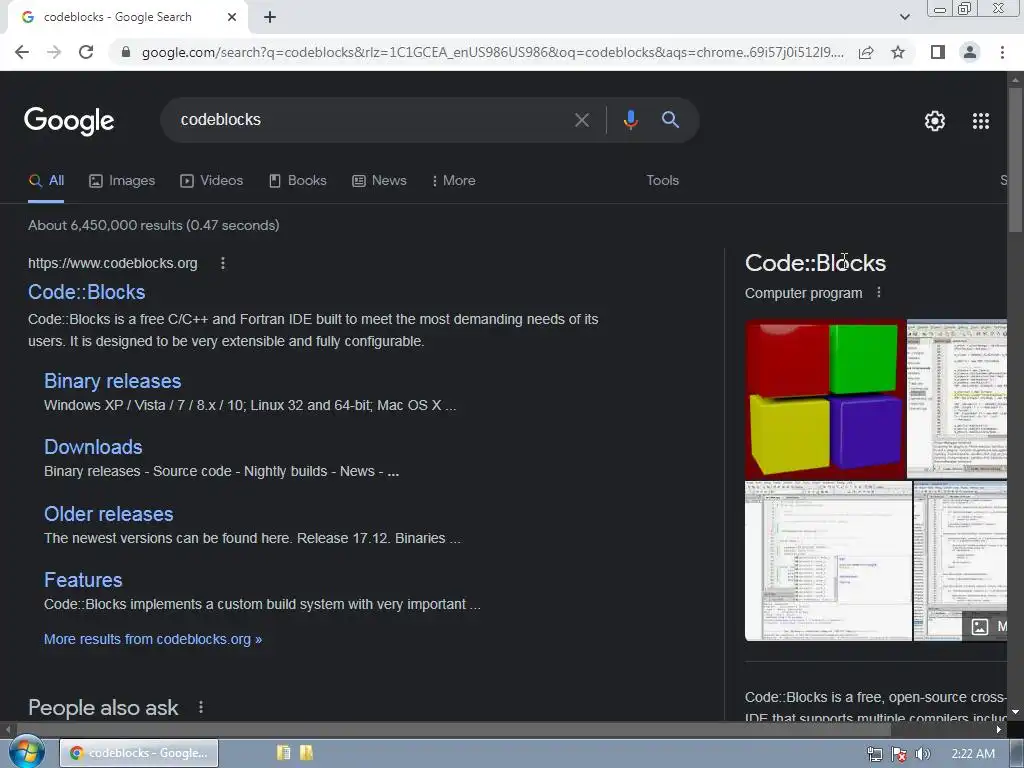Open a new browser tab
Image resolution: width=1024 pixels, height=768 pixels.
point(270,18)
